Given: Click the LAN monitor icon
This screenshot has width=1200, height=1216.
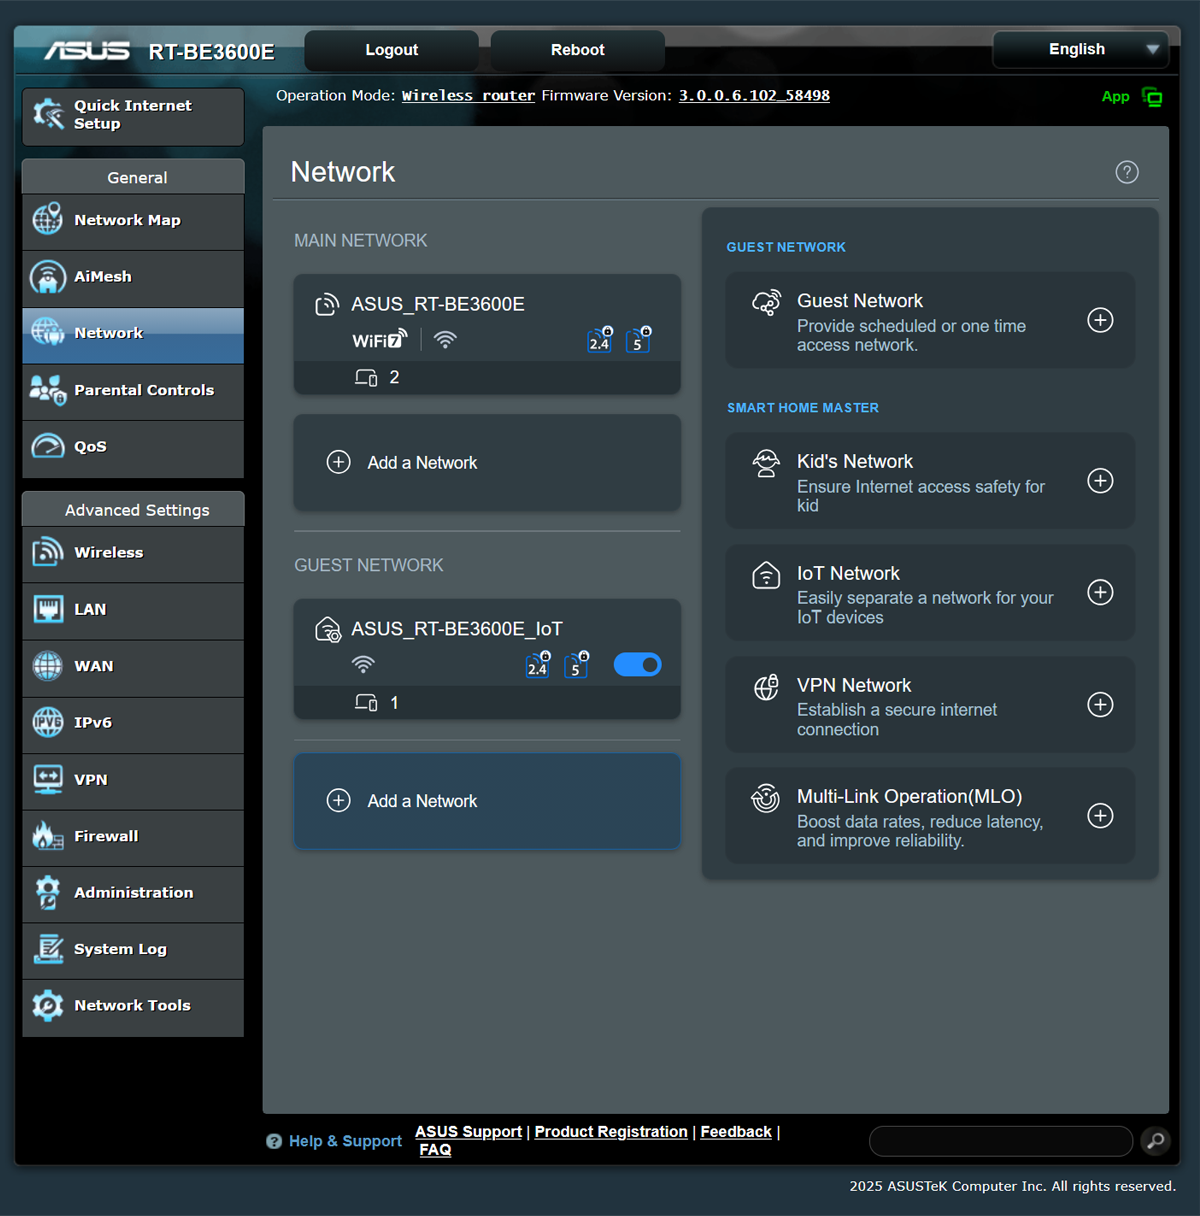Looking at the screenshot, I should 48,609.
